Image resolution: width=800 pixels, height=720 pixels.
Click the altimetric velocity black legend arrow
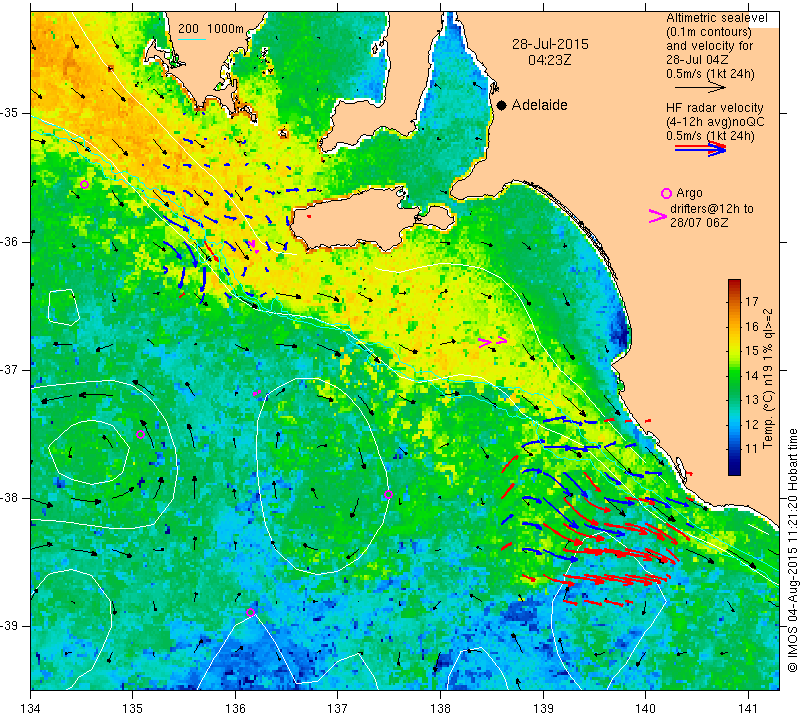(701, 88)
